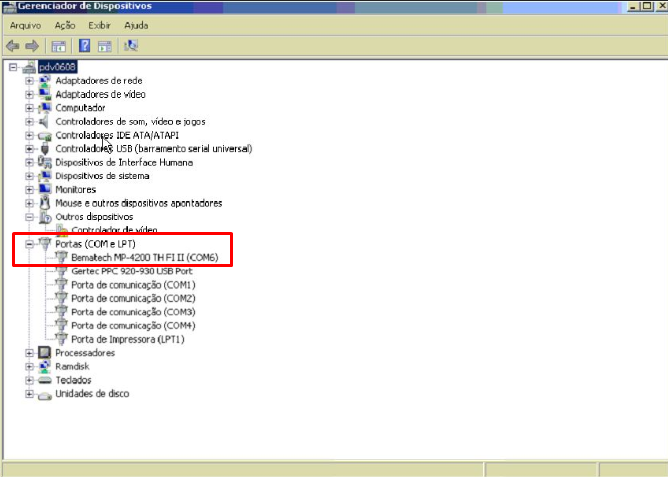Click the Gertec PPC port icon

[x=61, y=271]
